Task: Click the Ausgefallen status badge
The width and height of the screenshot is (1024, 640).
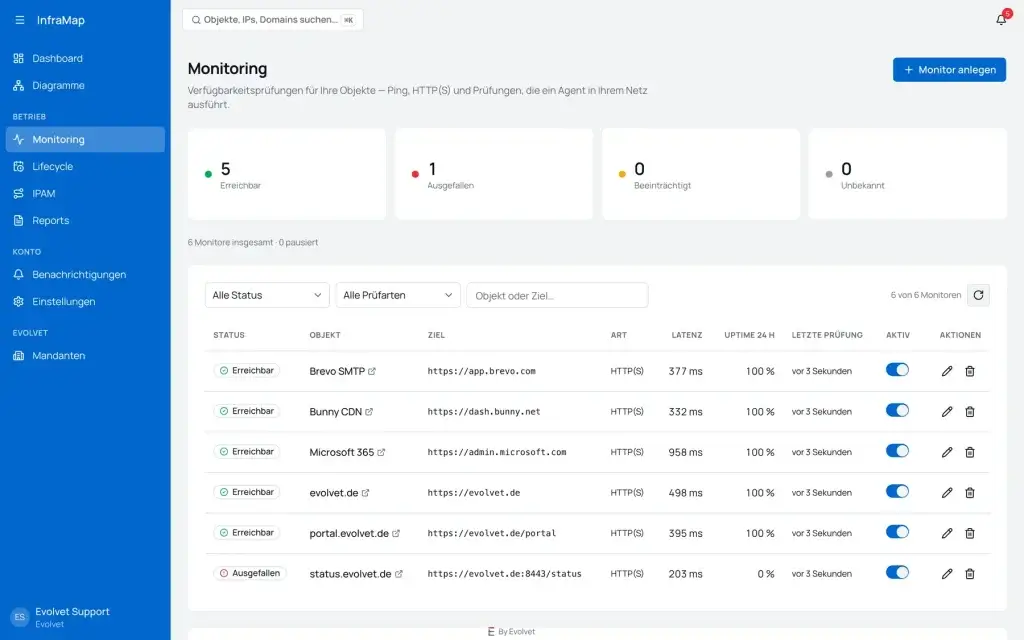Action: 249,573
